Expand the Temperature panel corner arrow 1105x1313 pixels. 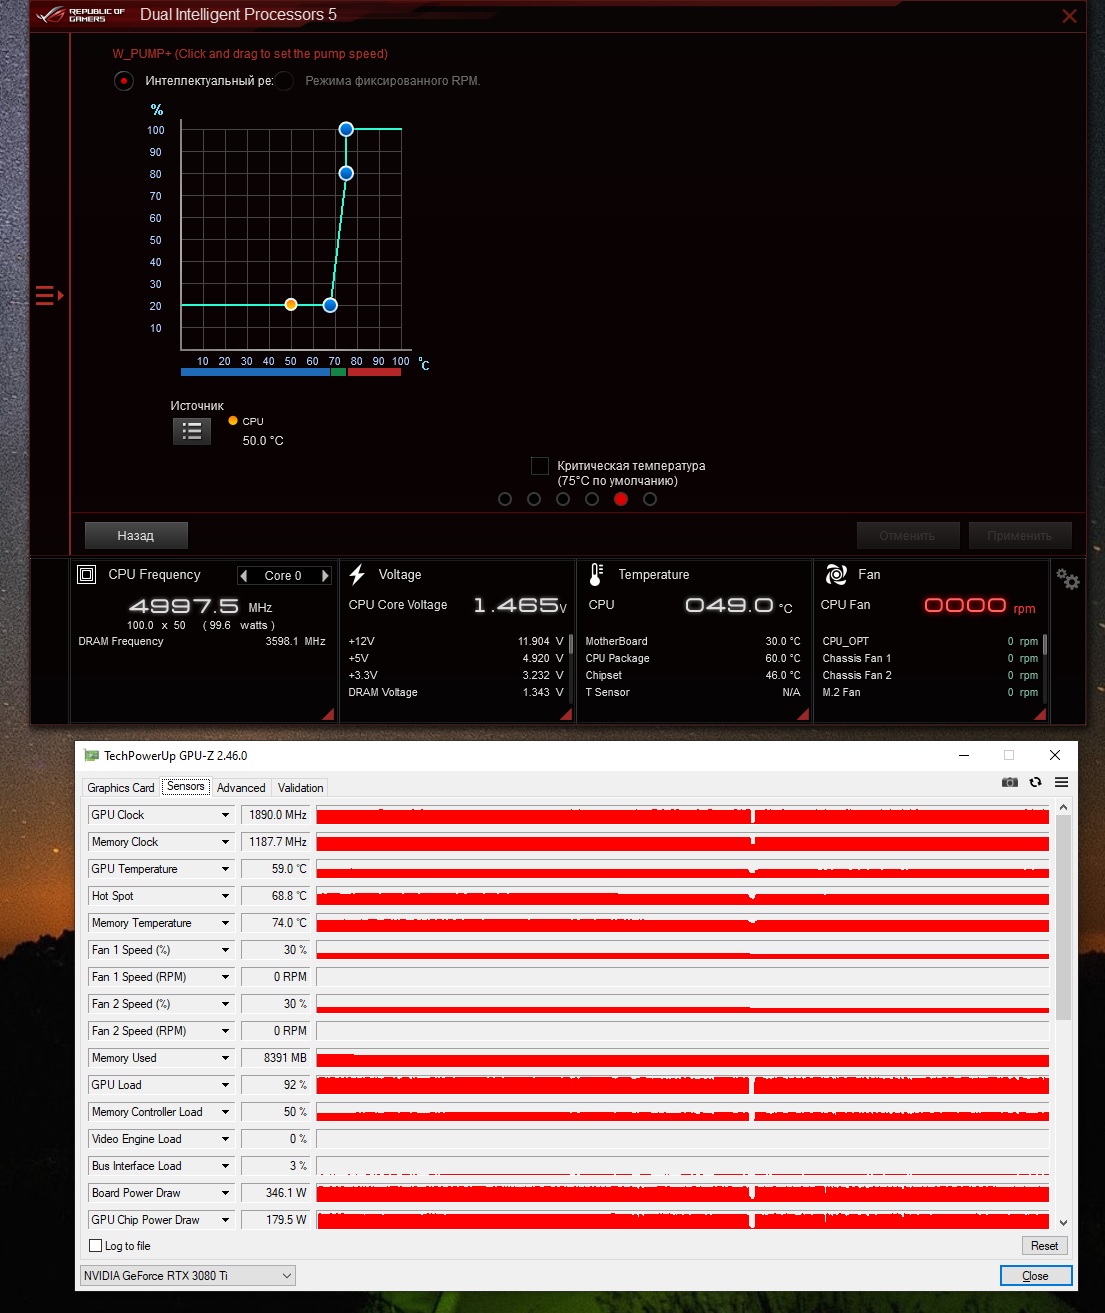(802, 714)
